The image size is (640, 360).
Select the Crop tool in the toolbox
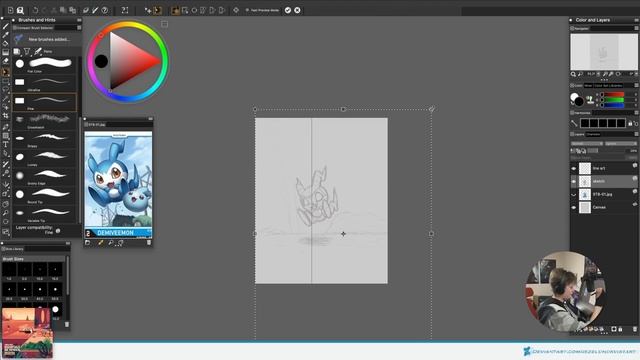click(5, 116)
